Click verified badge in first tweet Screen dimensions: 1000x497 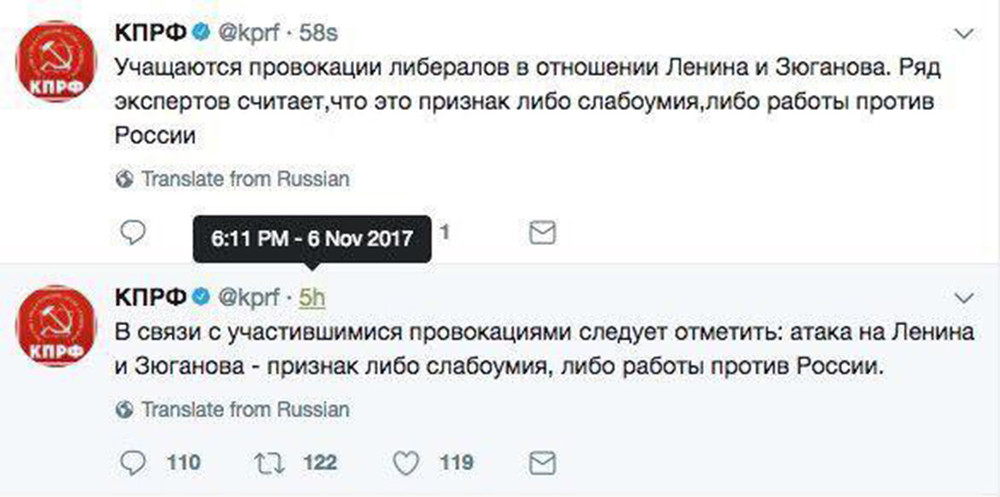pos(201,32)
